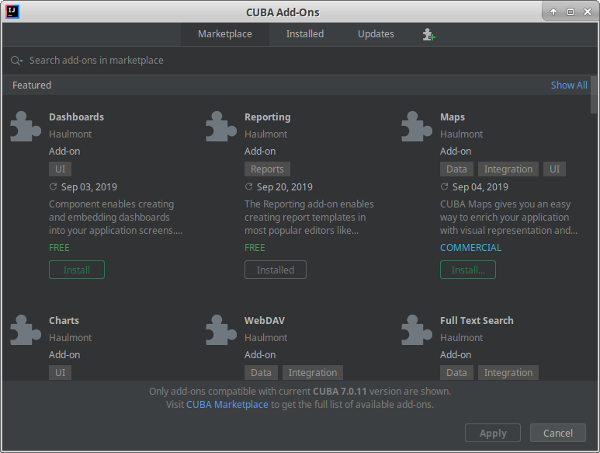Open search options magnifier dropdown
The height and width of the screenshot is (453, 600).
pos(16,60)
